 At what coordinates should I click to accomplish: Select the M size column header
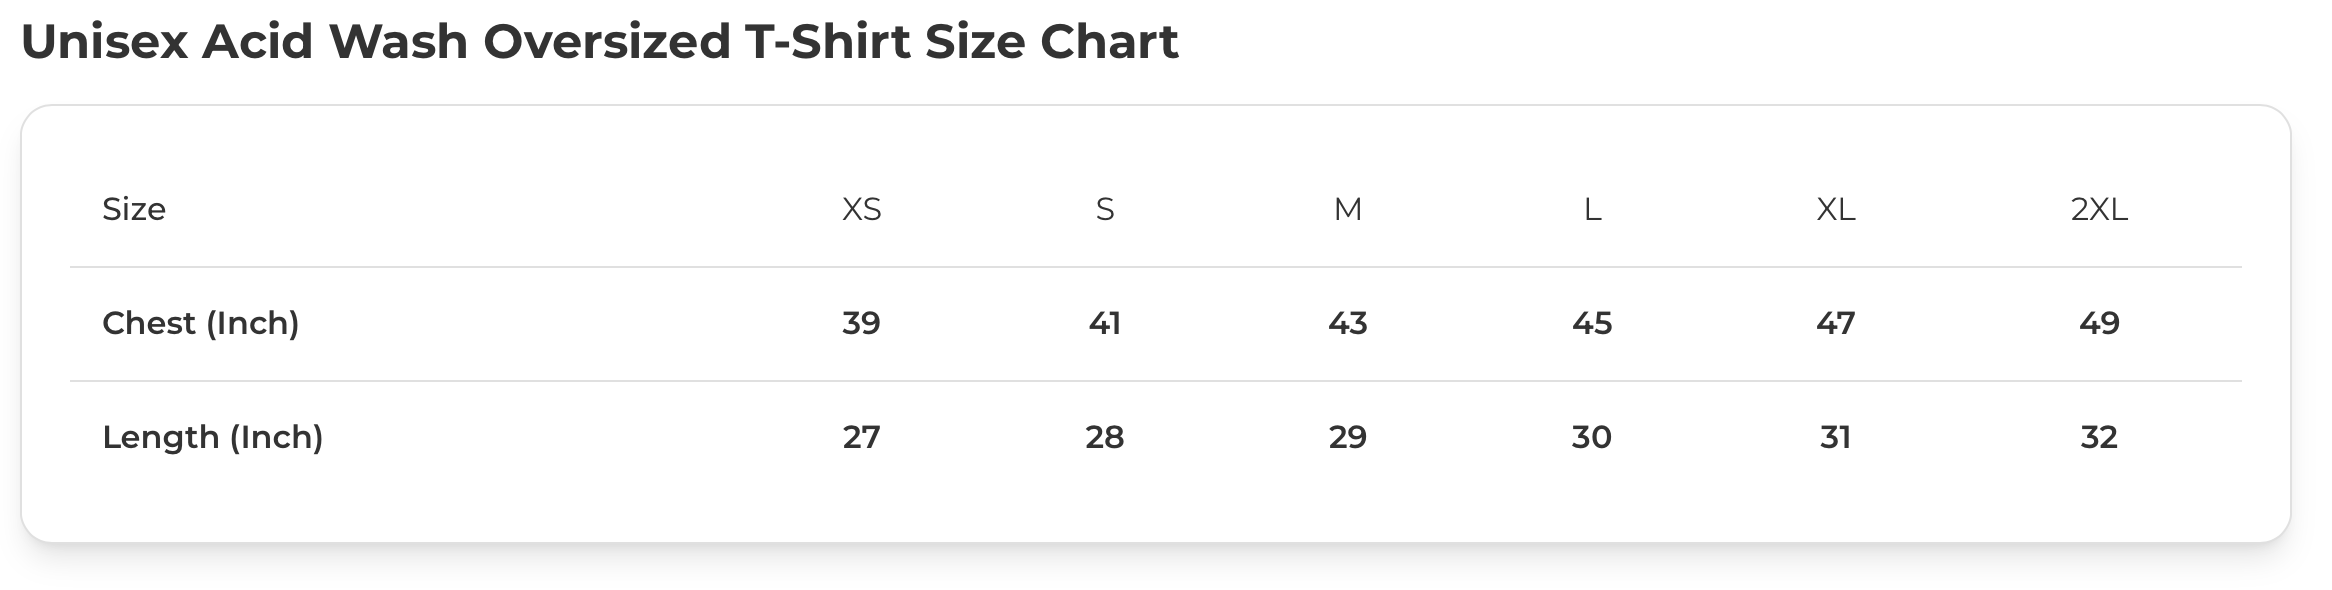(x=1347, y=209)
